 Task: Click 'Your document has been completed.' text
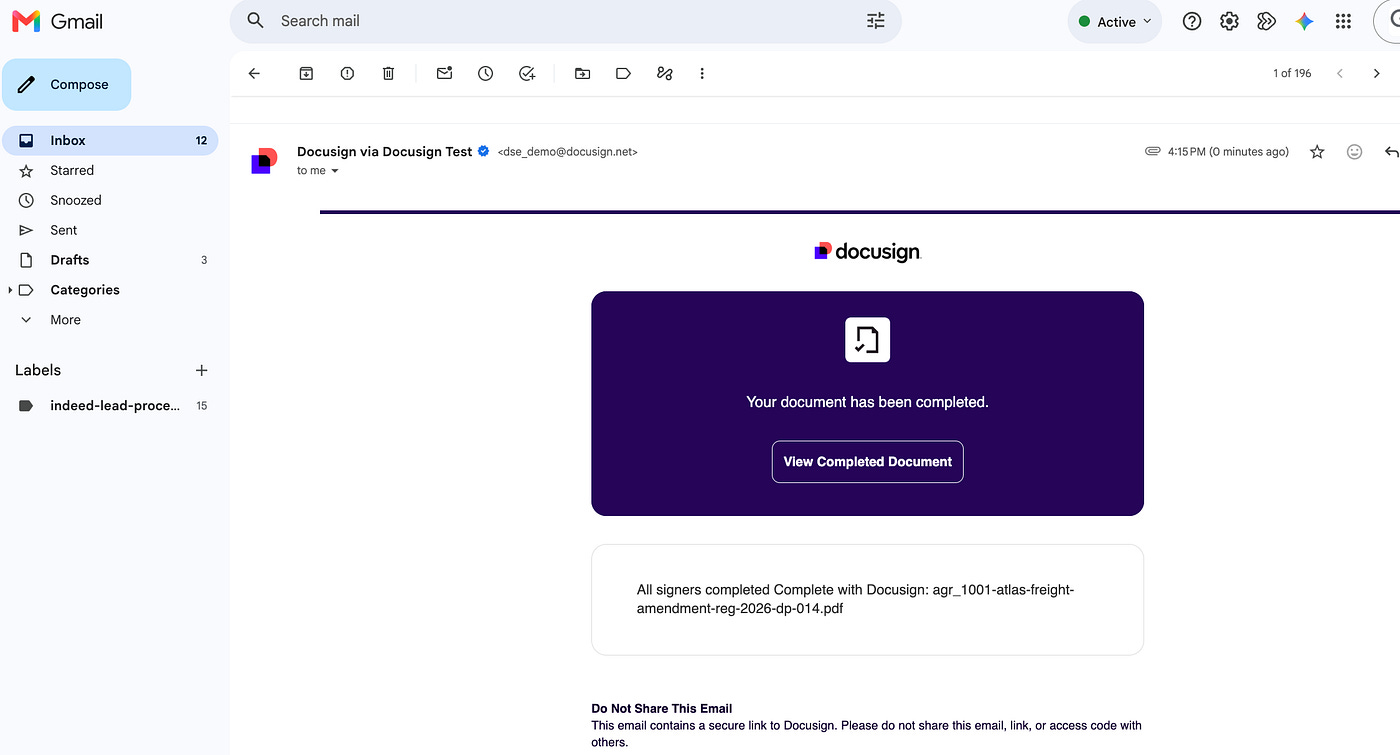tap(867, 402)
